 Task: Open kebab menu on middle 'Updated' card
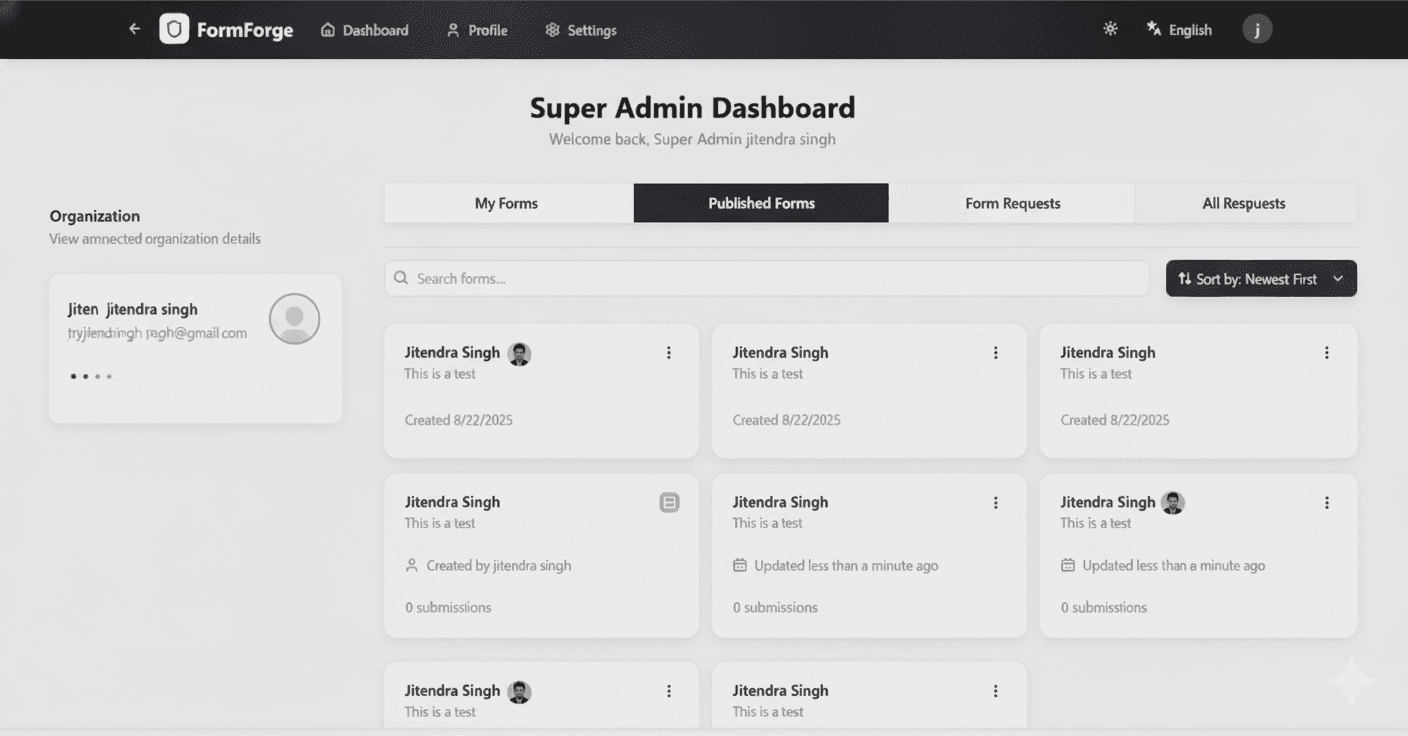tap(995, 503)
